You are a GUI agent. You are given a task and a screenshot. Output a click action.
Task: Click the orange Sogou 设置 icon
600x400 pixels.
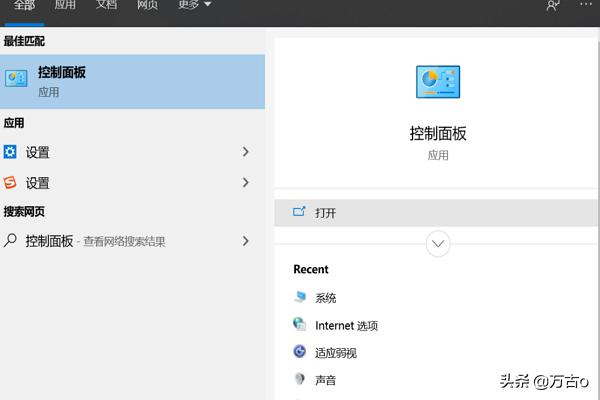[x=11, y=183]
